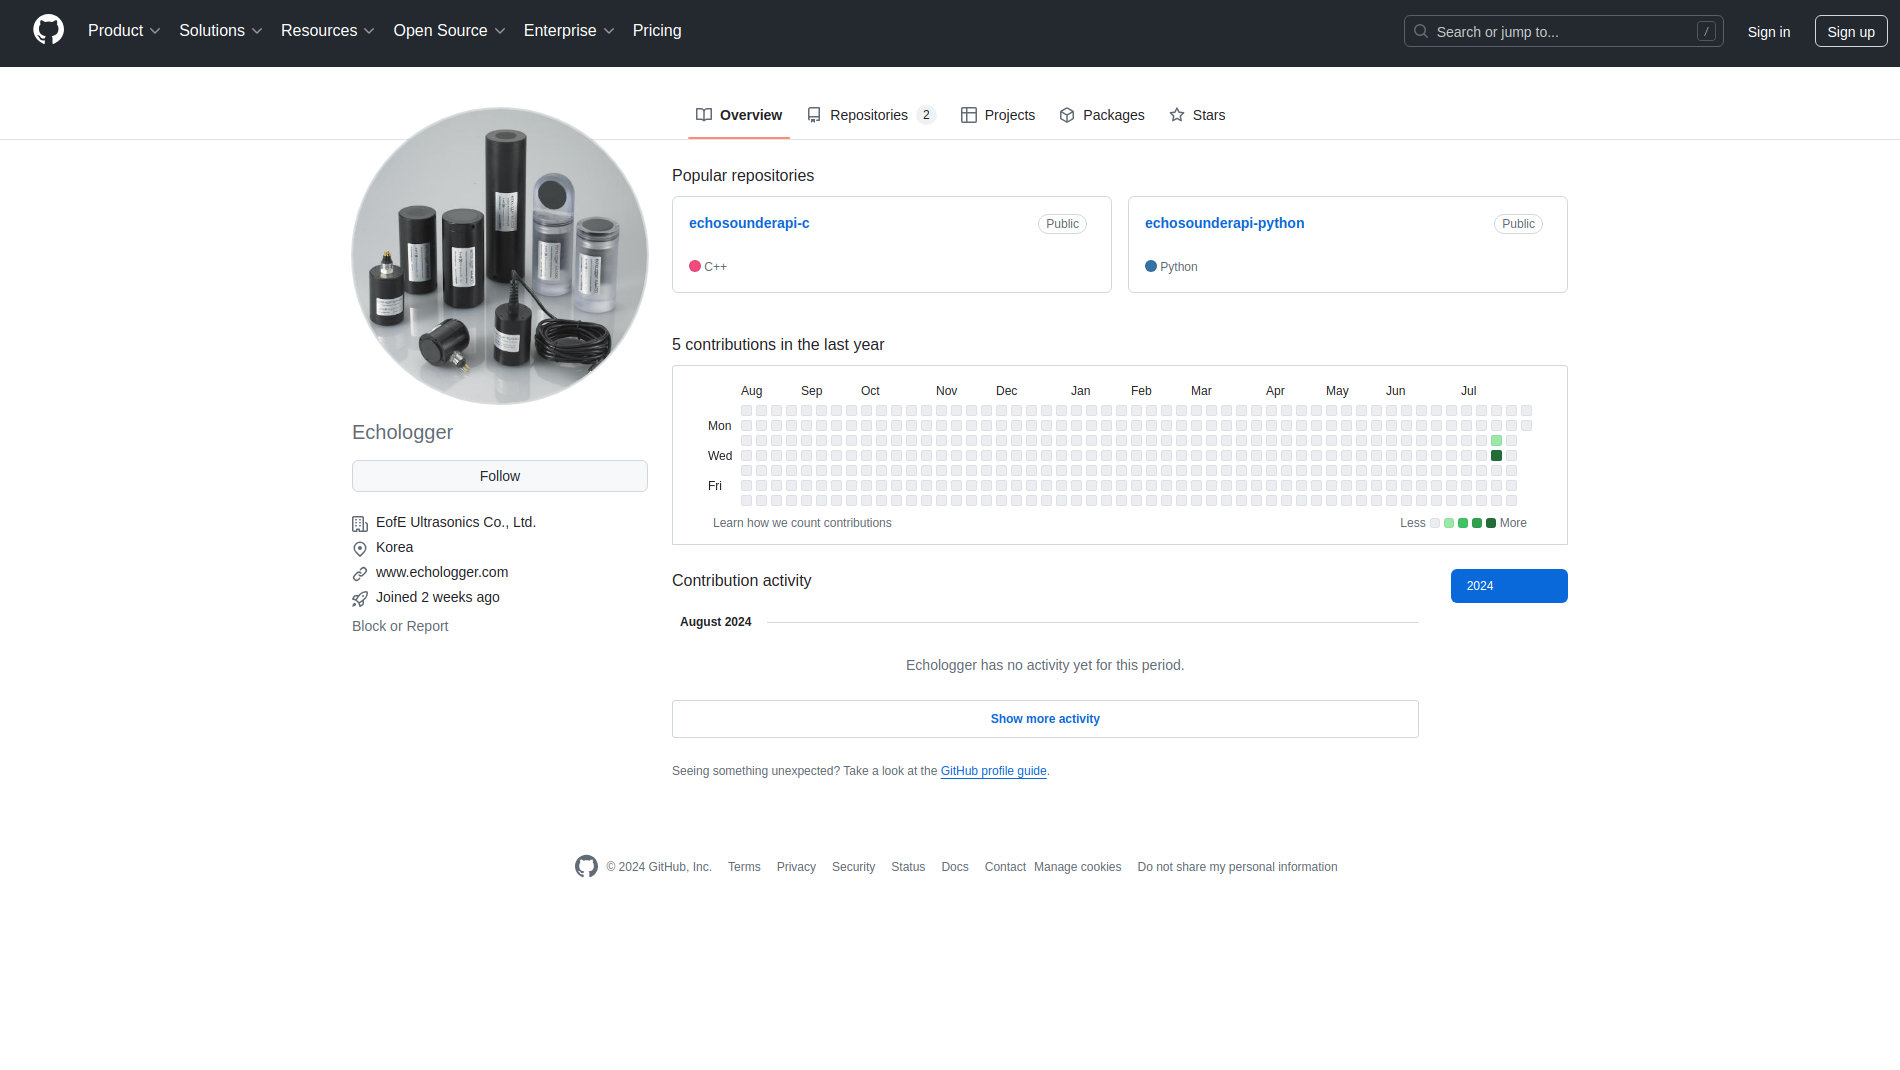Click the Public badge on echosounderapi-python
Viewport: 1900px width, 1070px height.
pyautogui.click(x=1518, y=224)
